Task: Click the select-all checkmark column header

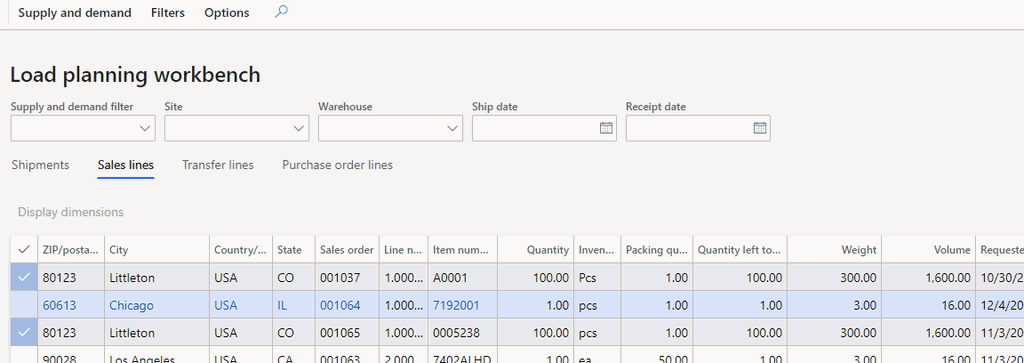Action: [x=24, y=249]
